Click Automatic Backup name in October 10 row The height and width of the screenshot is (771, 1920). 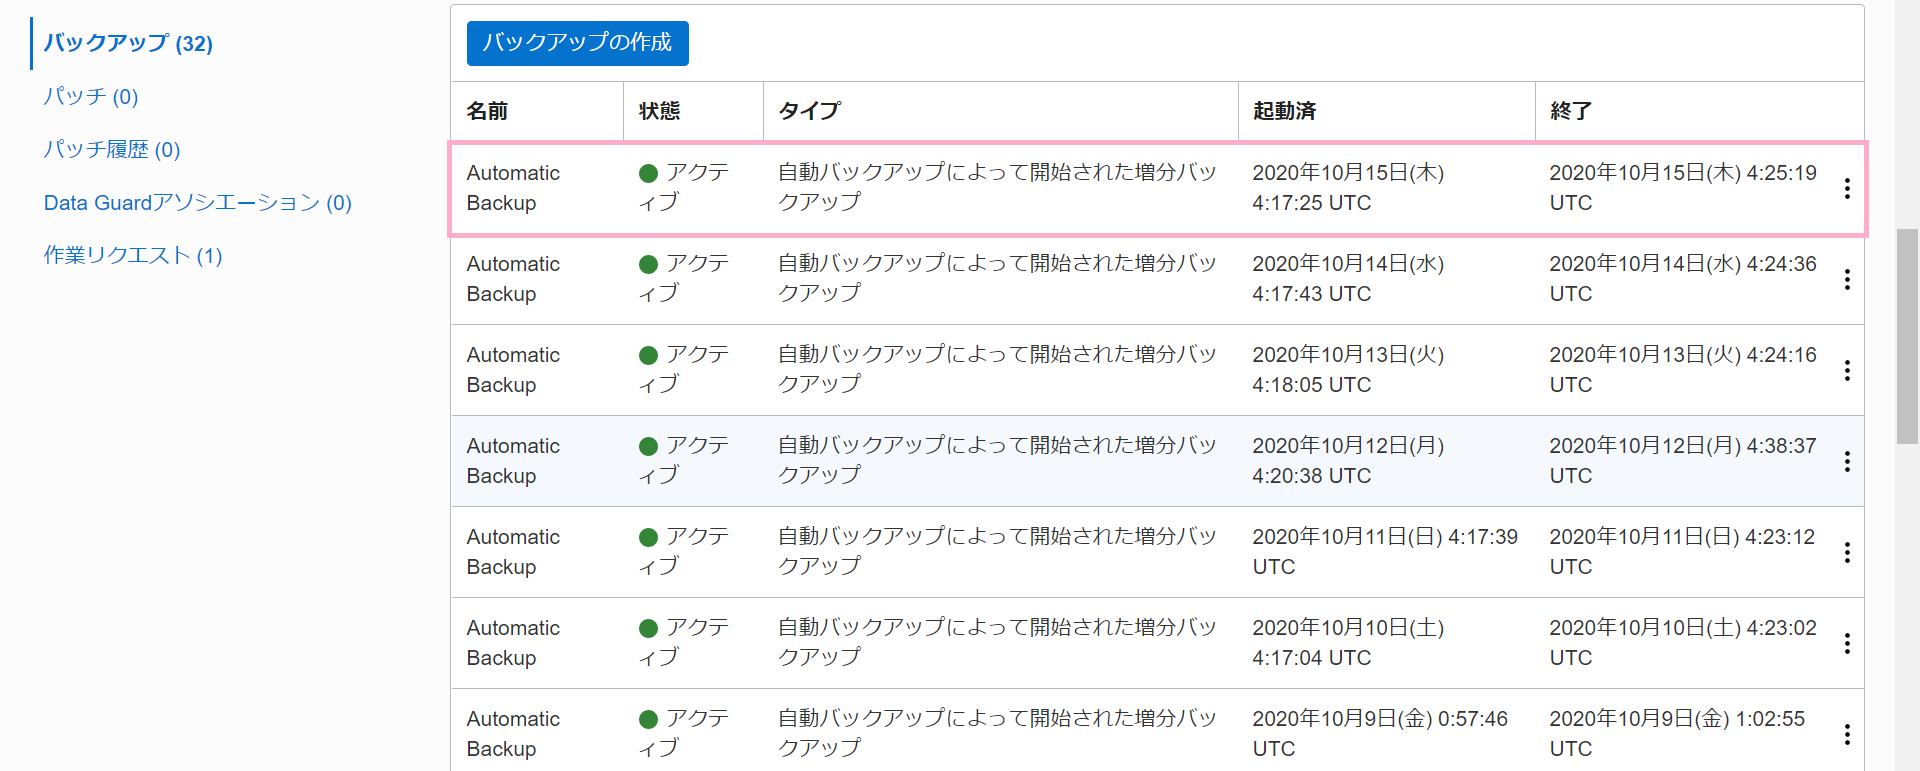[x=513, y=643]
